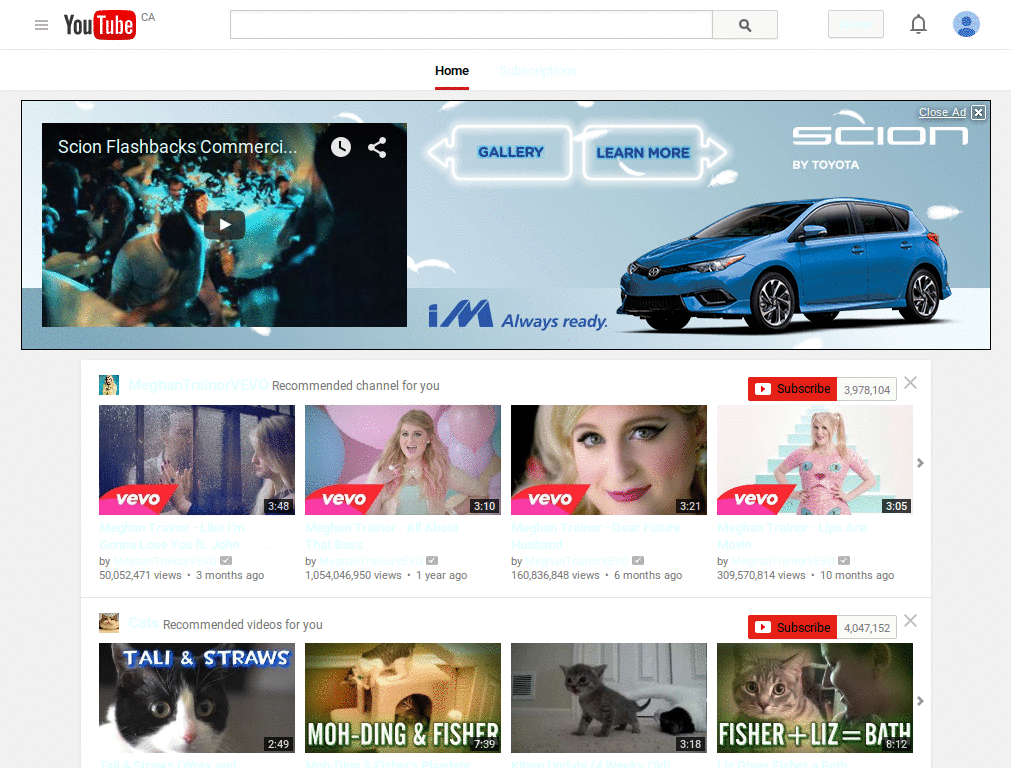Click Watch Later clock on Scion video
The height and width of the screenshot is (768, 1024).
[340, 147]
